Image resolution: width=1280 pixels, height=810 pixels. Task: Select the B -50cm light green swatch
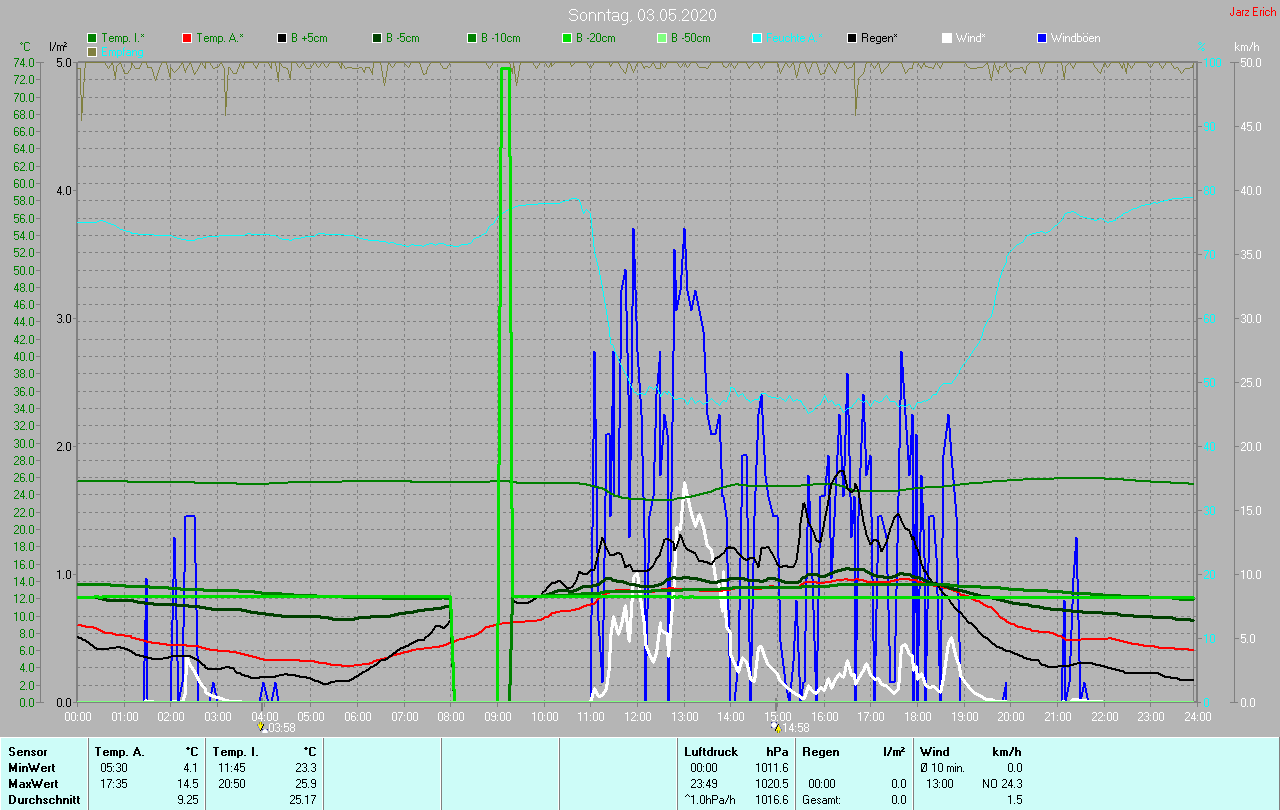pyautogui.click(x=662, y=38)
